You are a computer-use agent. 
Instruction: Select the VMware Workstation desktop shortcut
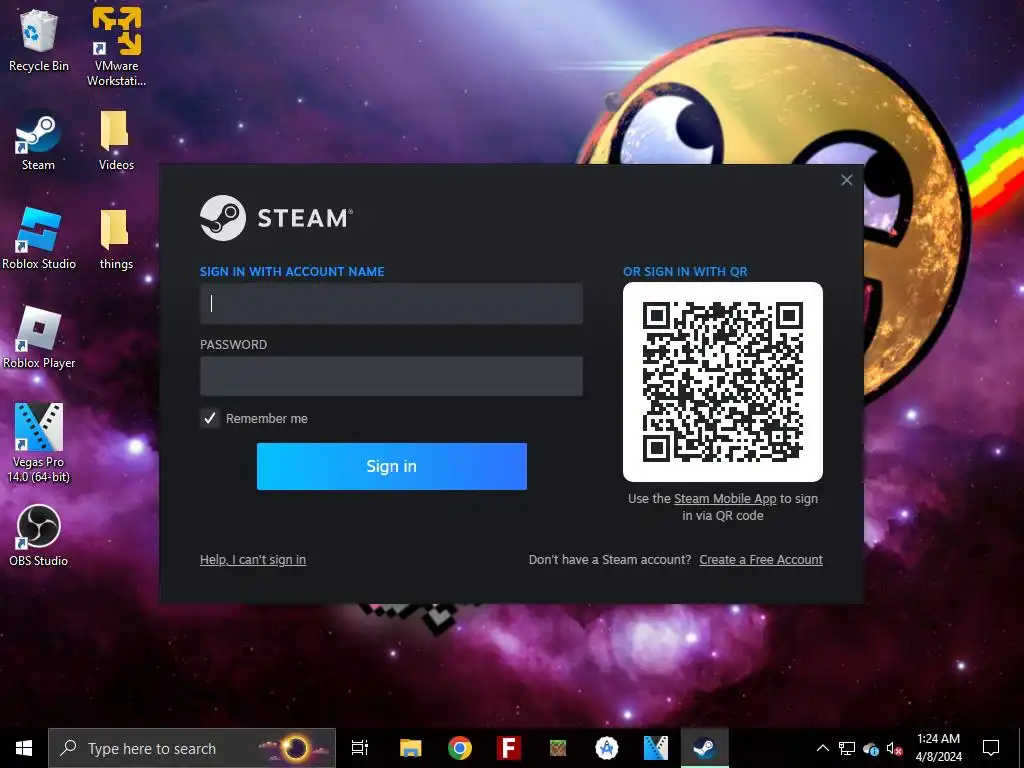pyautogui.click(x=116, y=47)
